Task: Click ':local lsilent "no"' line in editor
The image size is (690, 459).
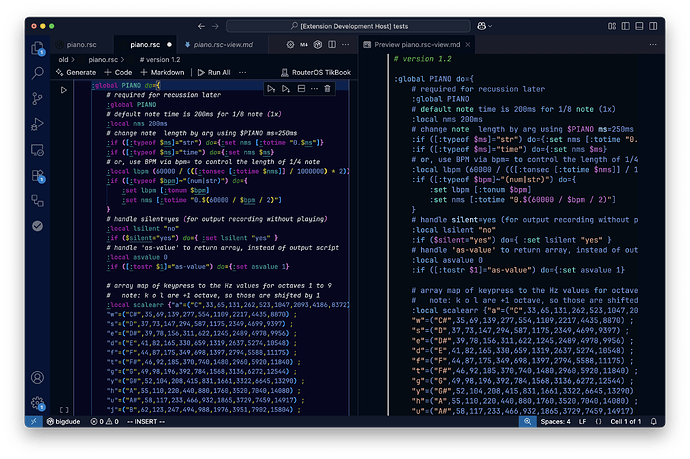Action: [143, 229]
